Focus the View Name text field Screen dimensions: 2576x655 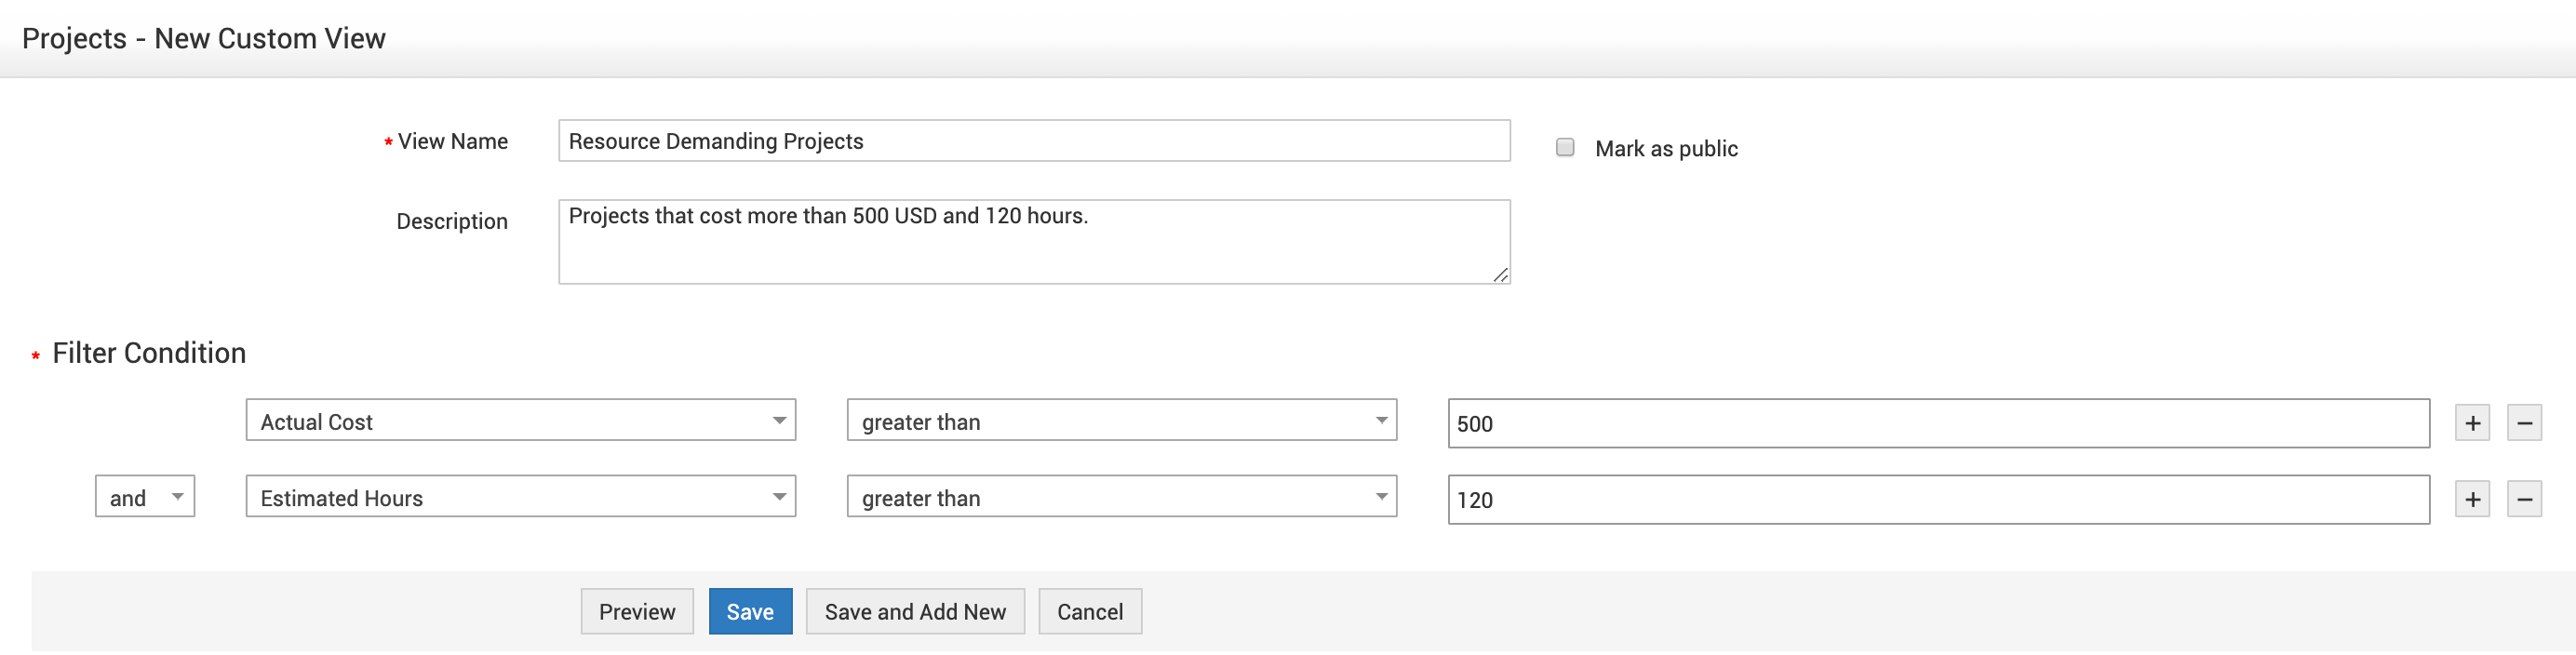point(1034,141)
